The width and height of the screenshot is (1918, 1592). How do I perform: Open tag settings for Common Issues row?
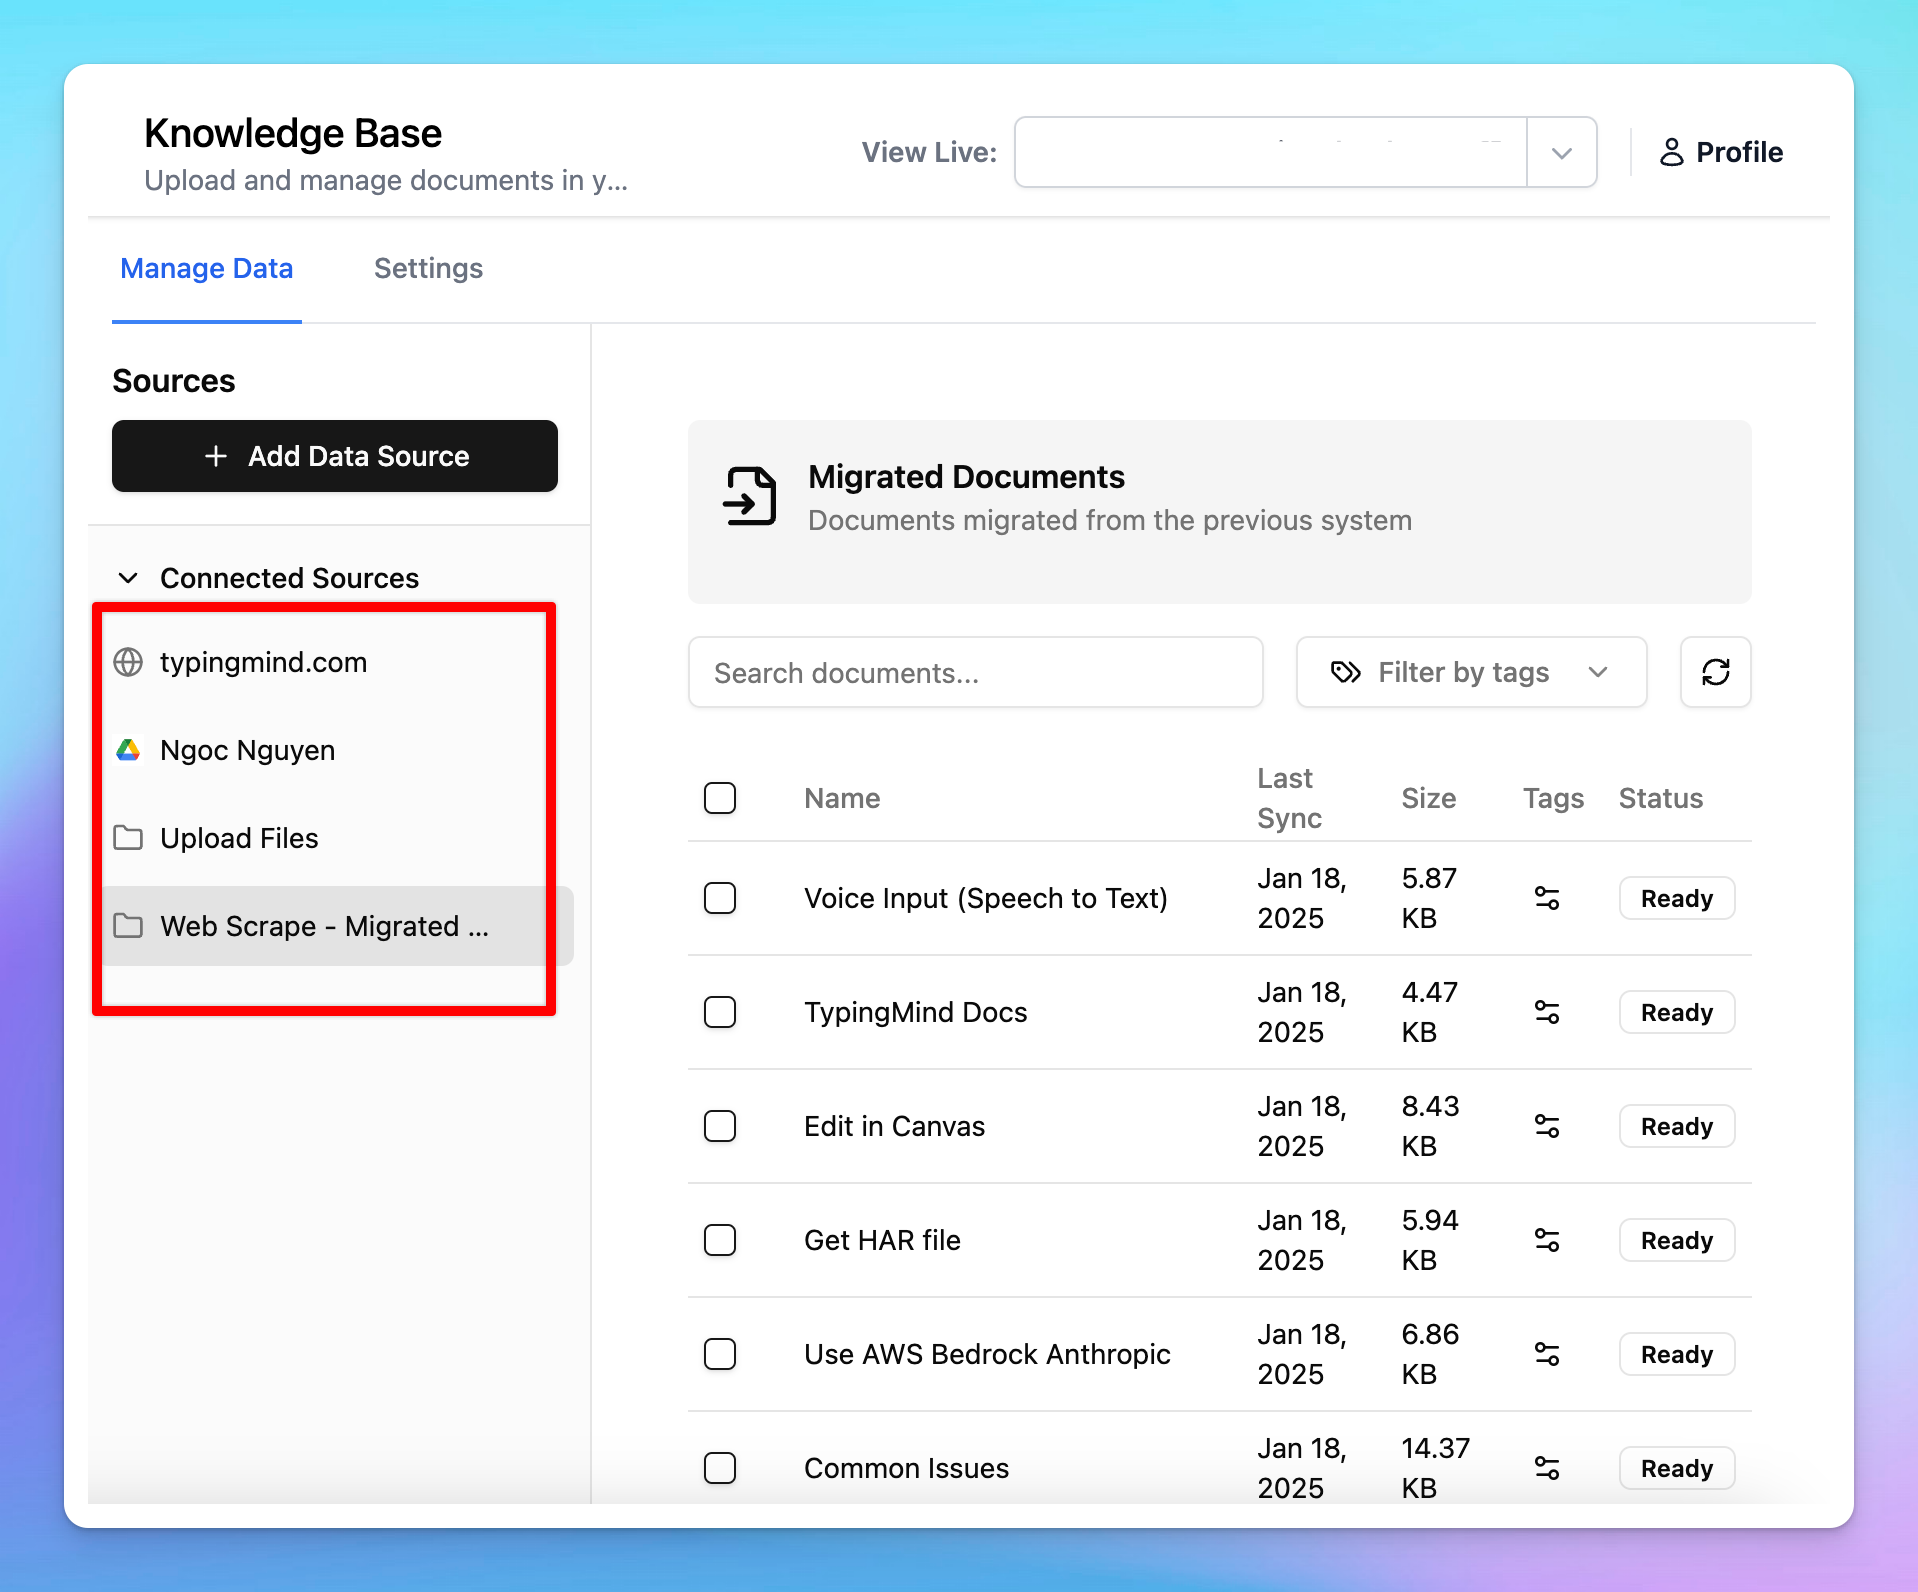click(1547, 1468)
